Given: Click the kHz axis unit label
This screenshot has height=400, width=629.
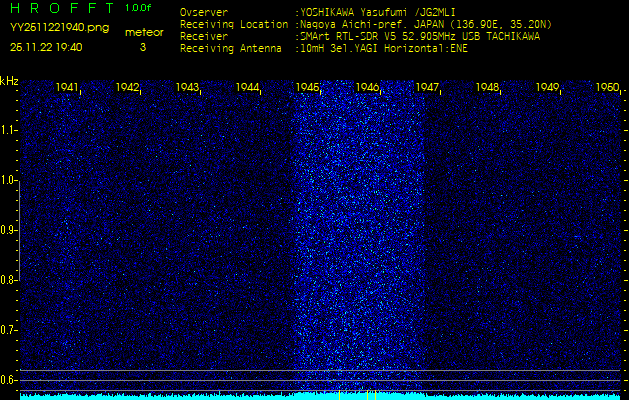Looking at the screenshot, I should click(x=9, y=81).
